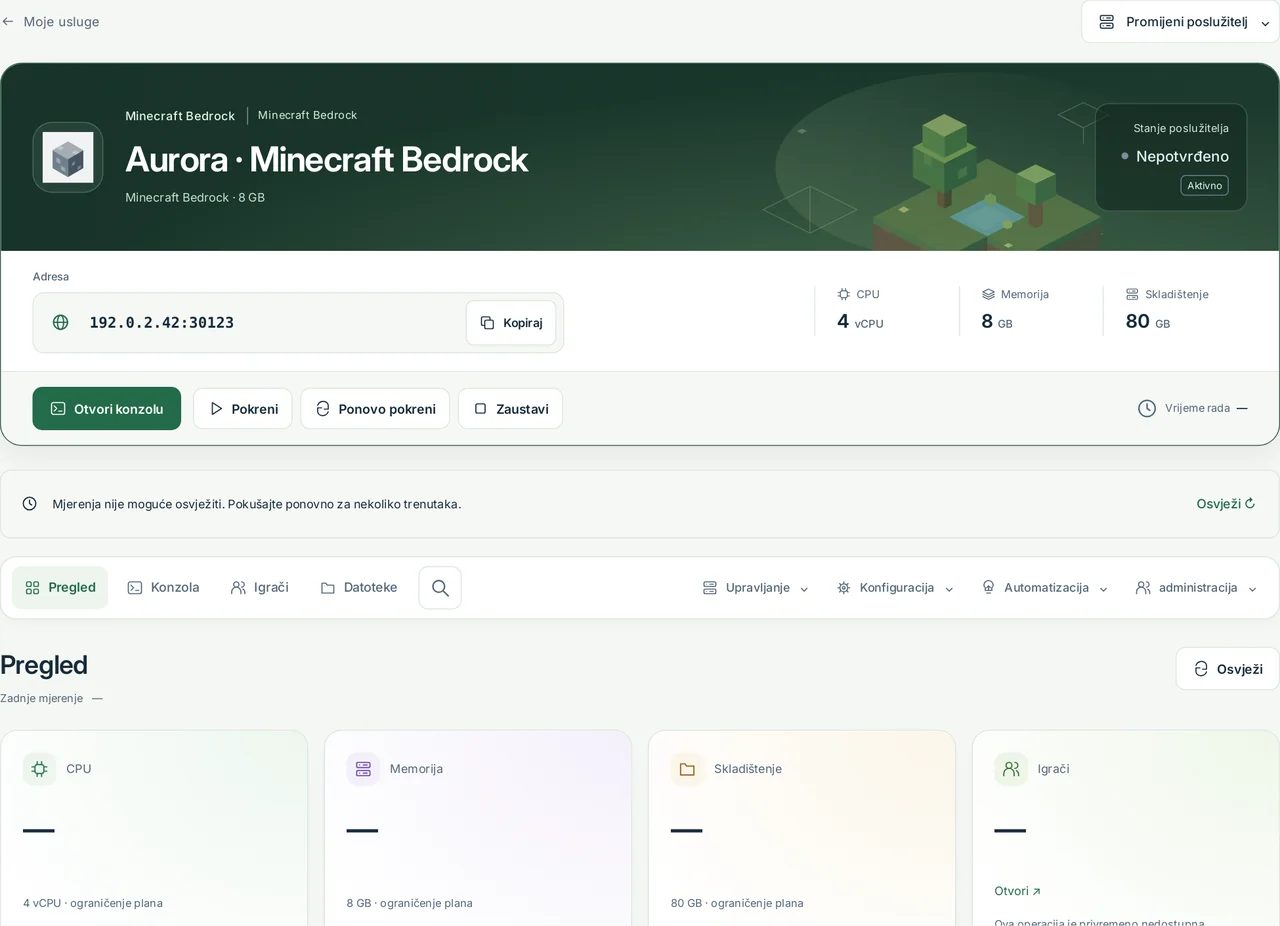
Task: Click Ponovo pokreni to restart the server
Action: 375,408
